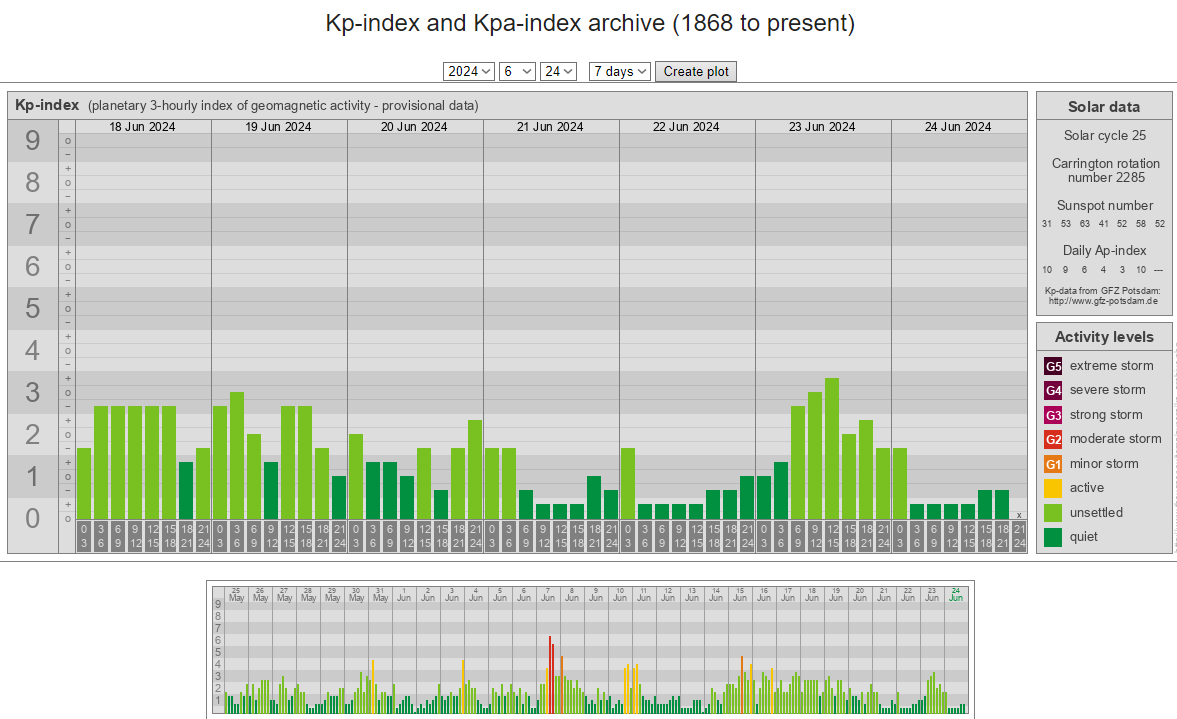Click the G1 minor storm badge
Screen dimensions: 1177x719
pos(1053,464)
